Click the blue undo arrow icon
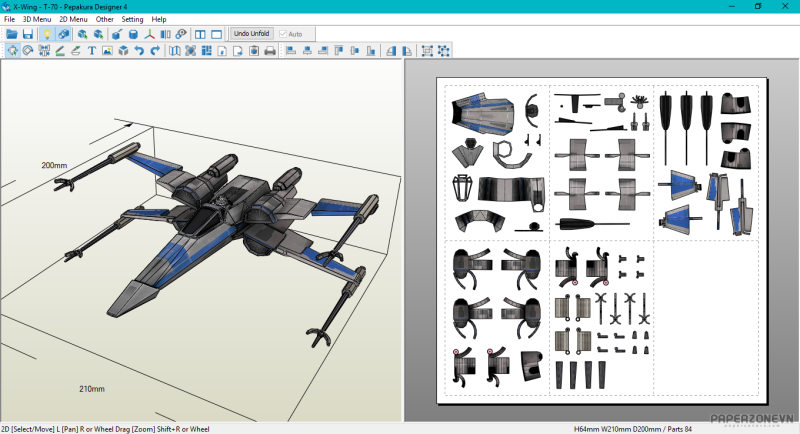800x434 pixels. coord(139,50)
